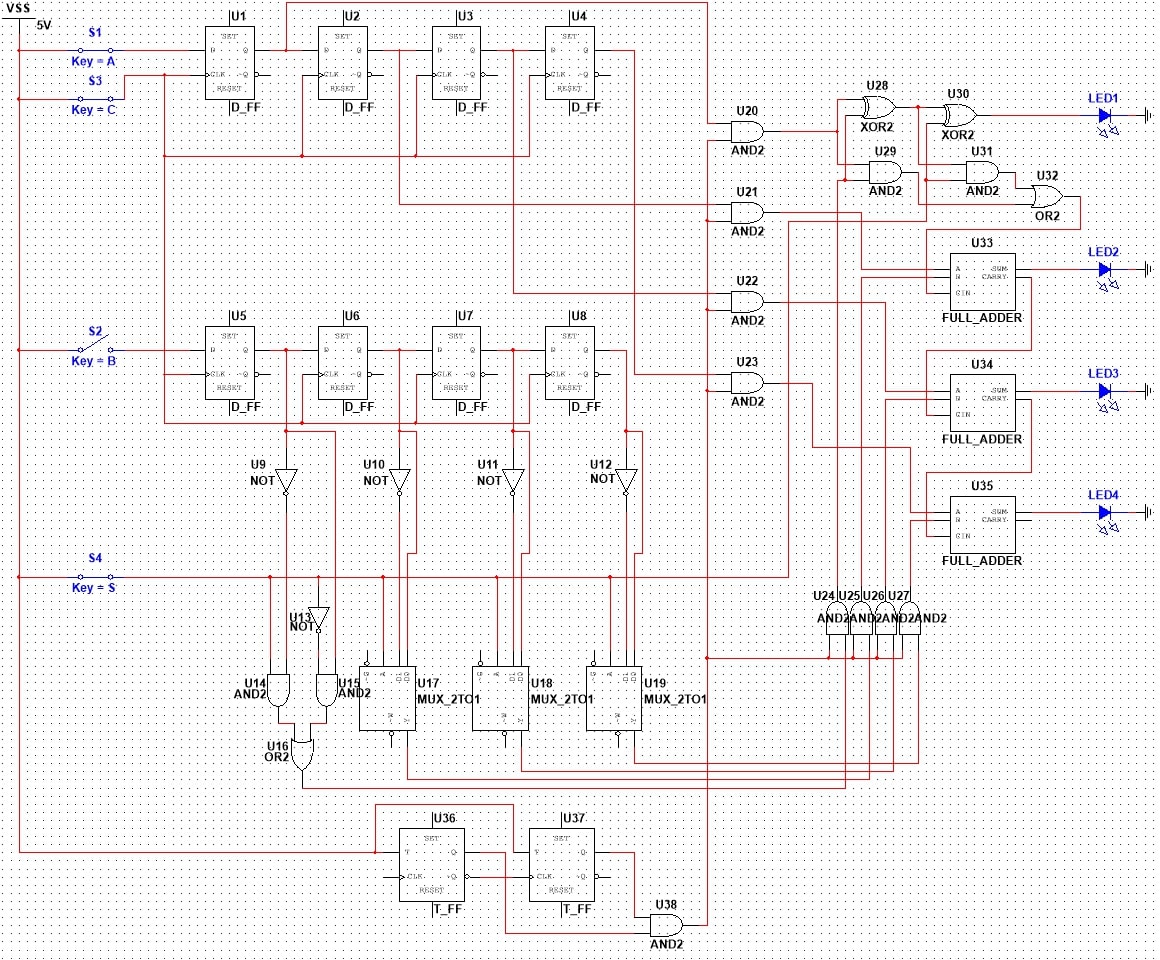Select the U5 D flip-flop component

230,363
